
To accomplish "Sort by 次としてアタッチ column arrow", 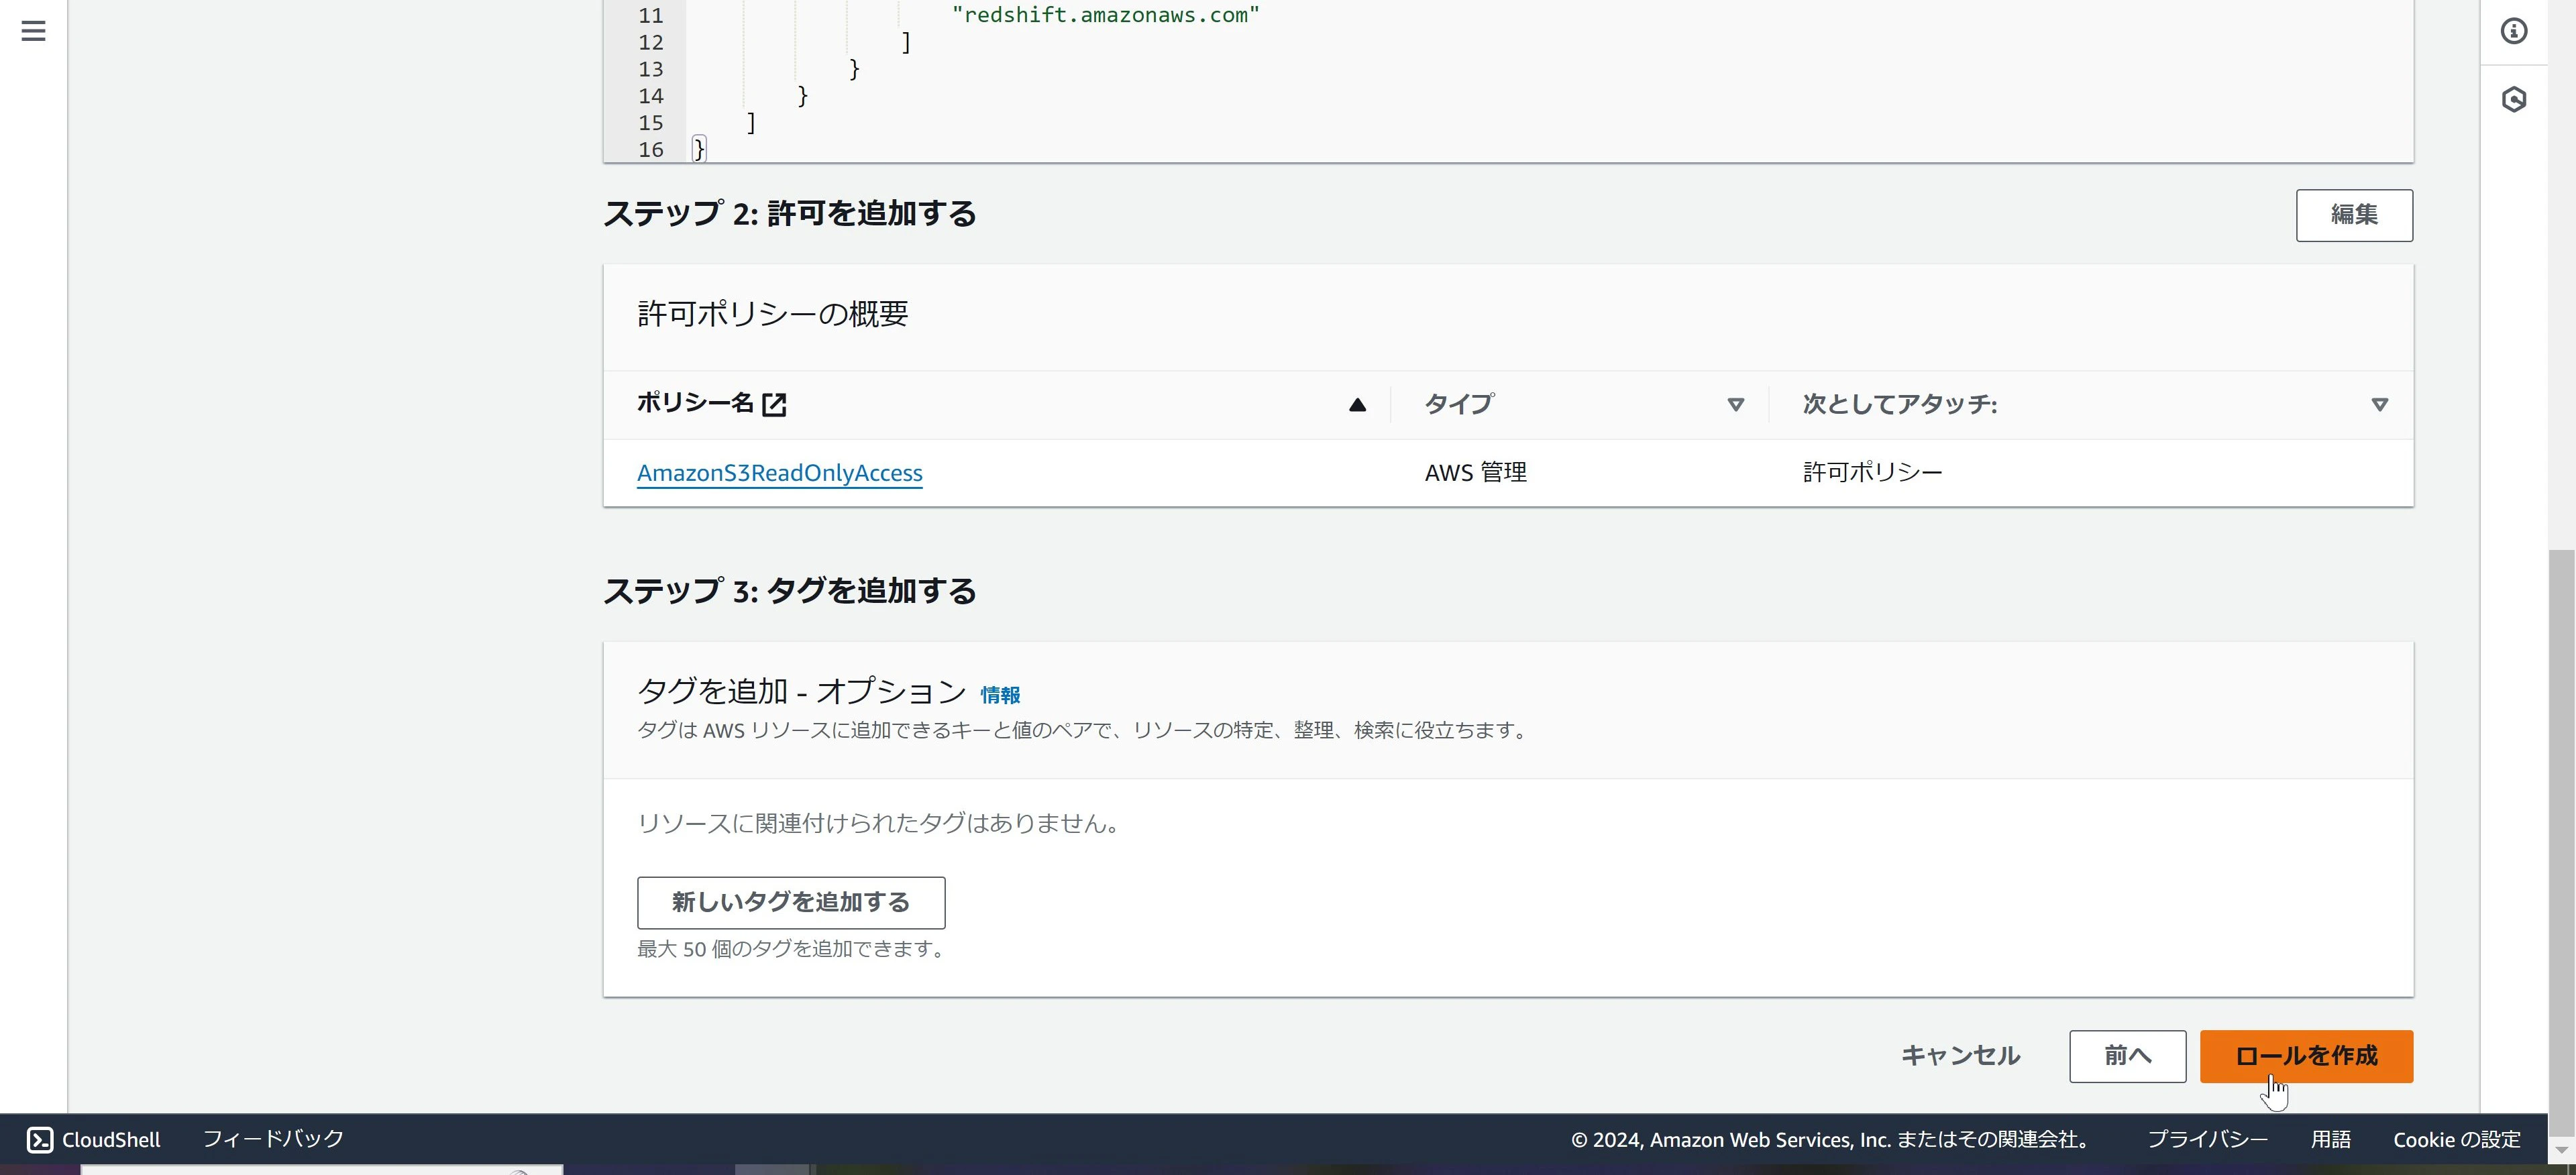I will [x=2380, y=405].
